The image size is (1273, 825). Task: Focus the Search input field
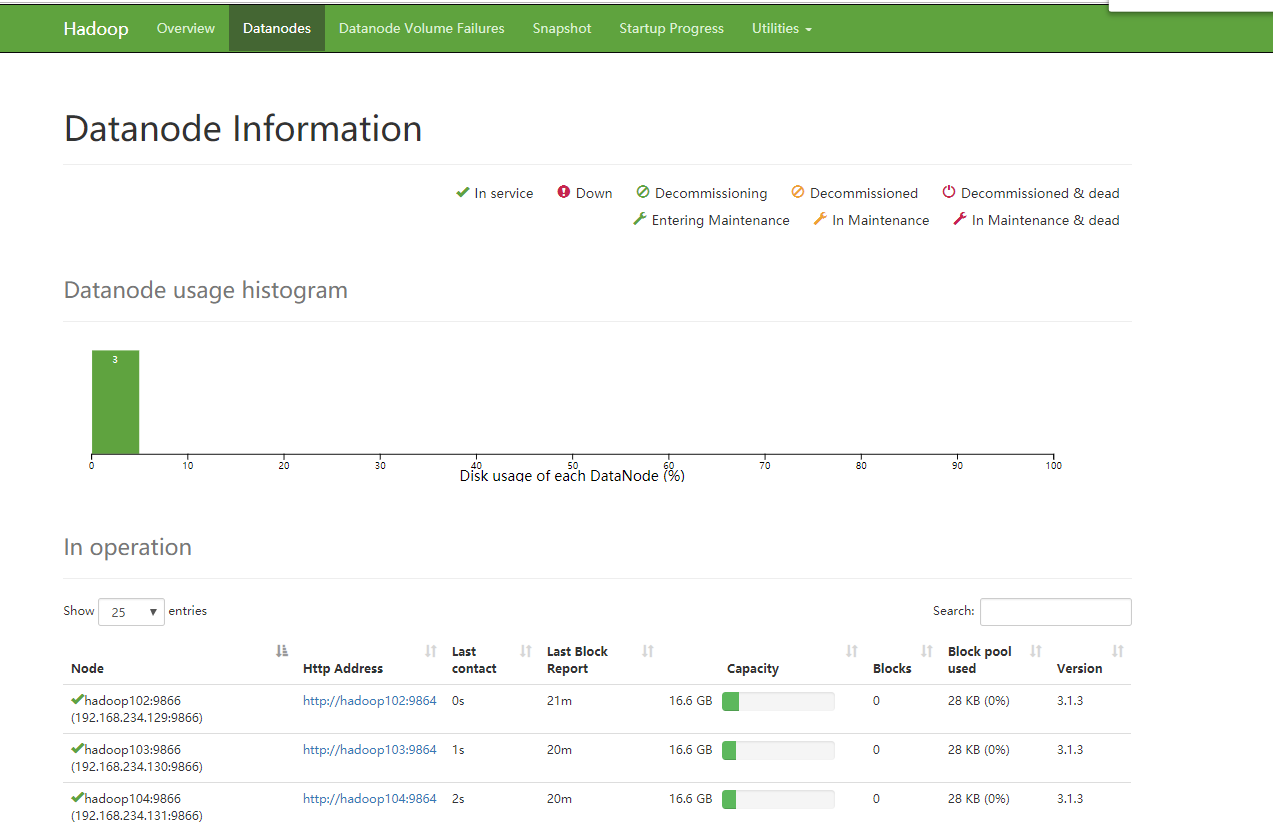pyautogui.click(x=1055, y=612)
